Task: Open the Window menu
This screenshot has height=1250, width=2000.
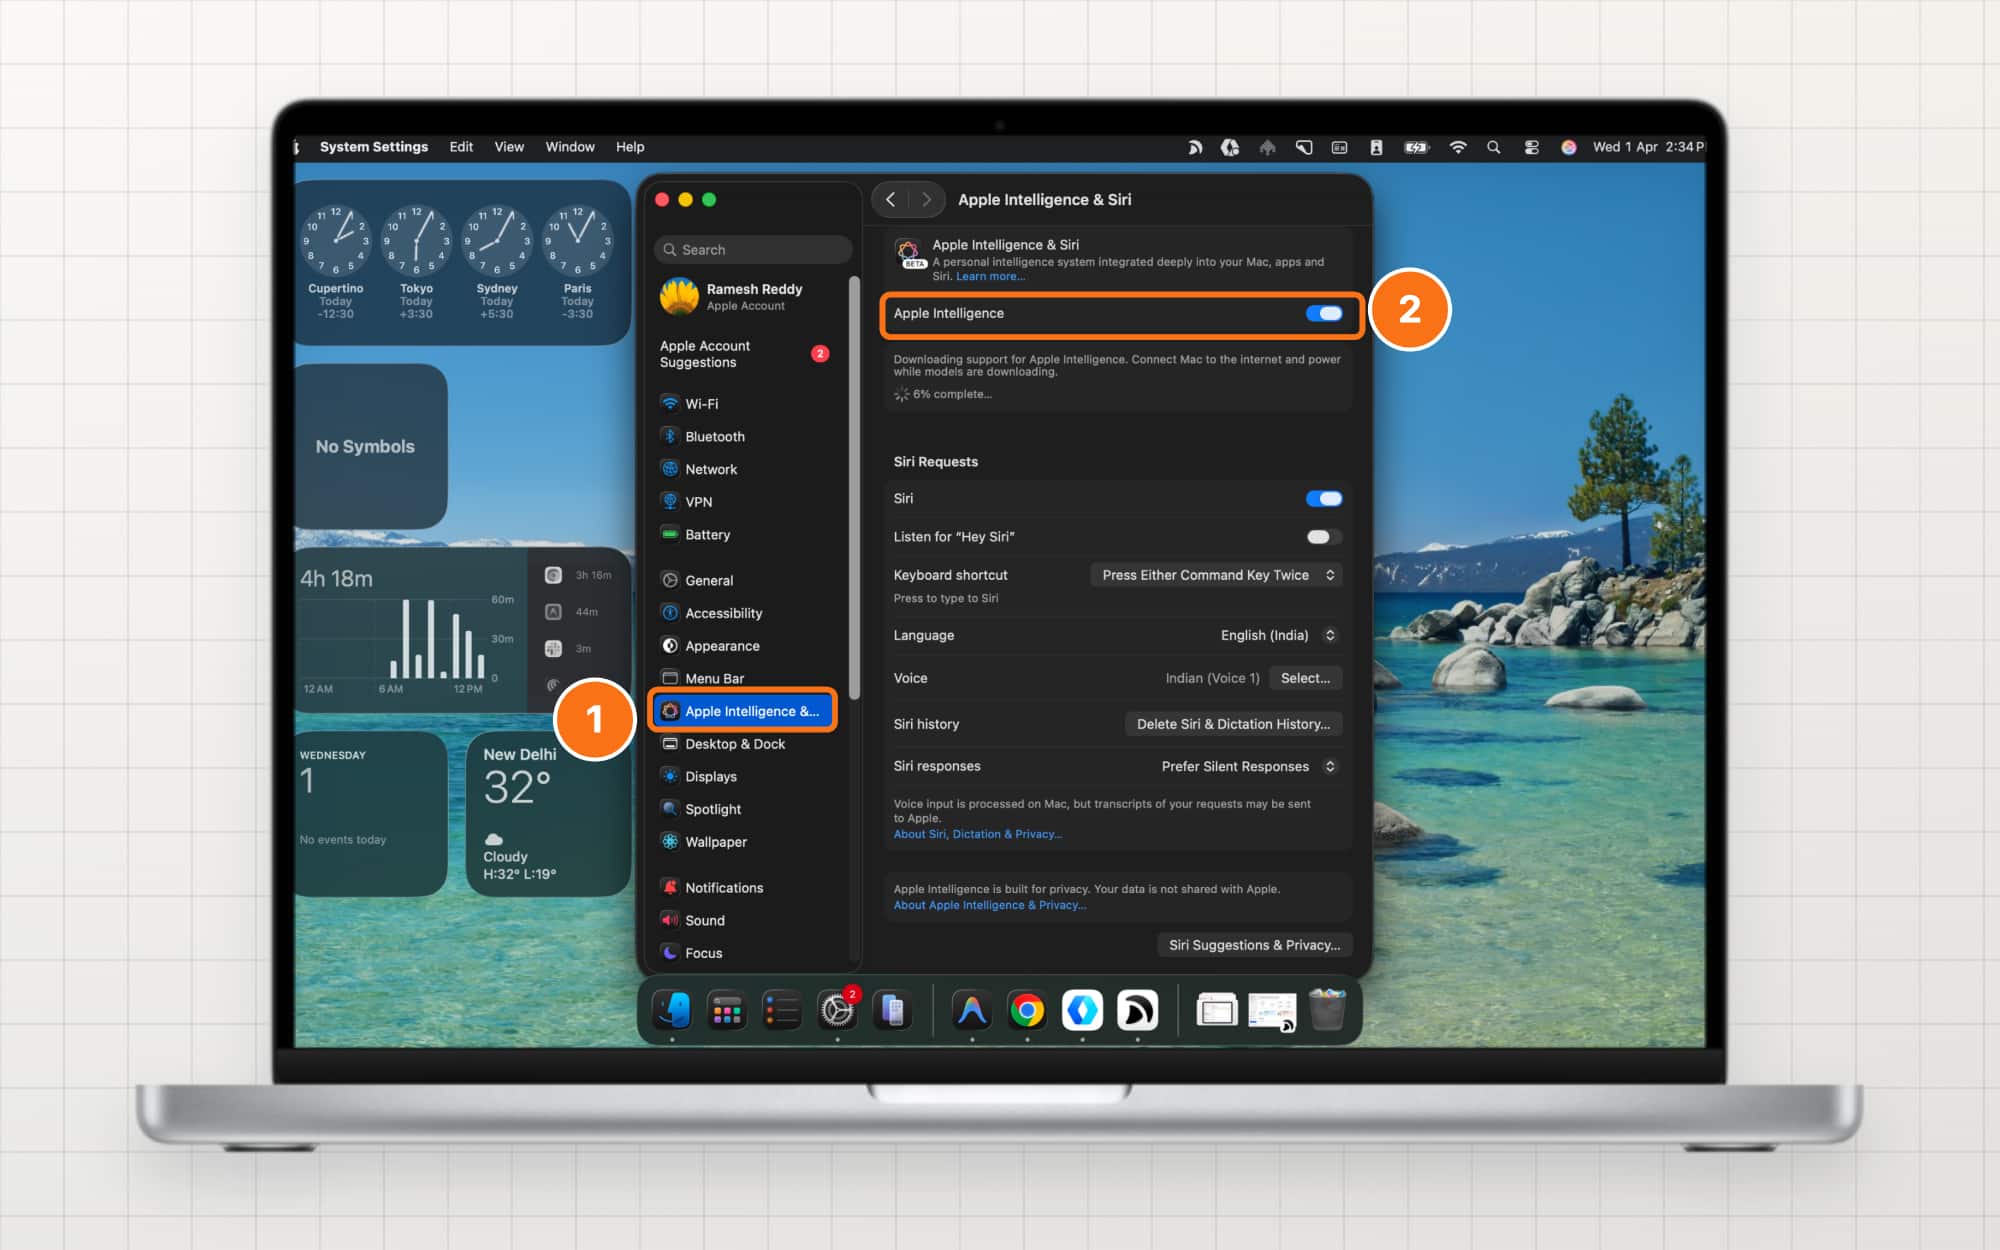Action: (x=570, y=147)
